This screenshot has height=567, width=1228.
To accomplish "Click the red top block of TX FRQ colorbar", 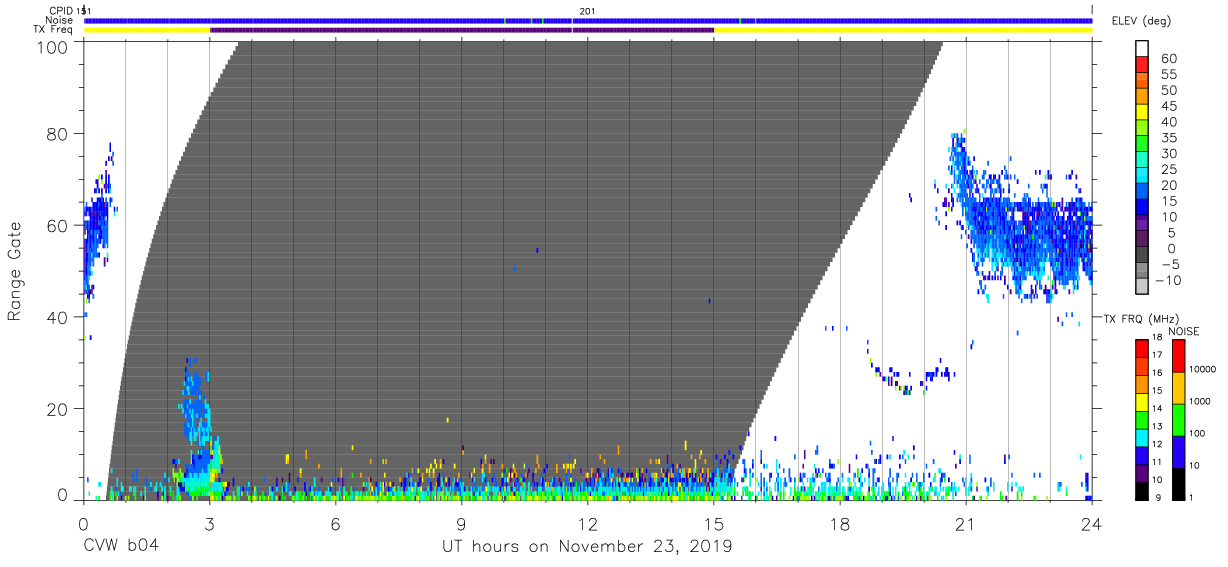I will (1142, 349).
